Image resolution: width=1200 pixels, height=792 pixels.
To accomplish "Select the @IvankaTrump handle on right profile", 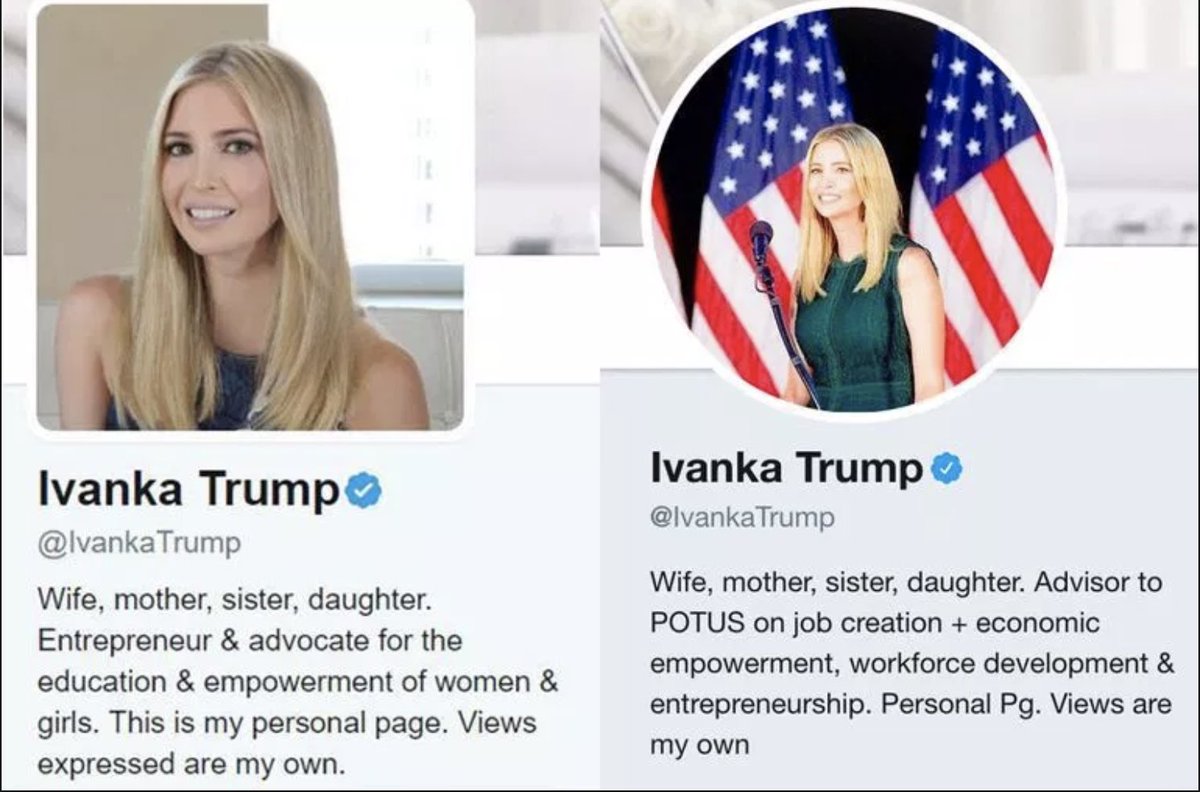I will (741, 517).
